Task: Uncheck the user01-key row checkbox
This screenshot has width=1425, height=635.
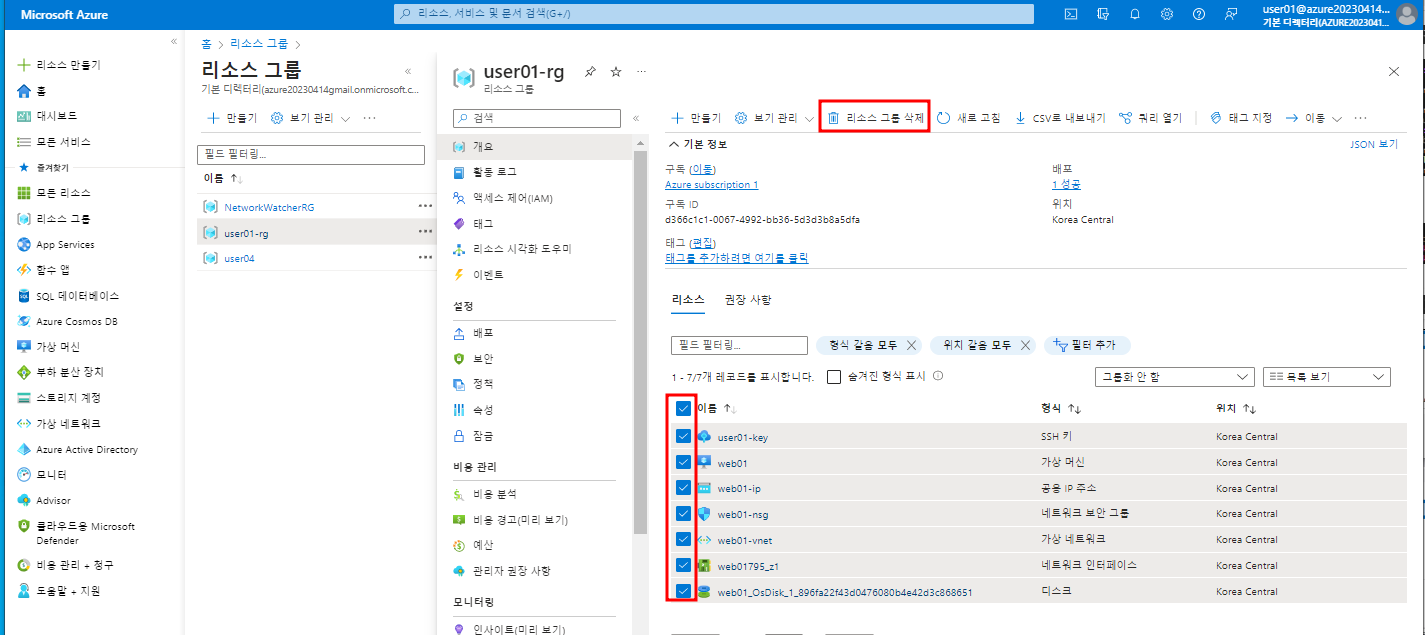Action: (683, 437)
